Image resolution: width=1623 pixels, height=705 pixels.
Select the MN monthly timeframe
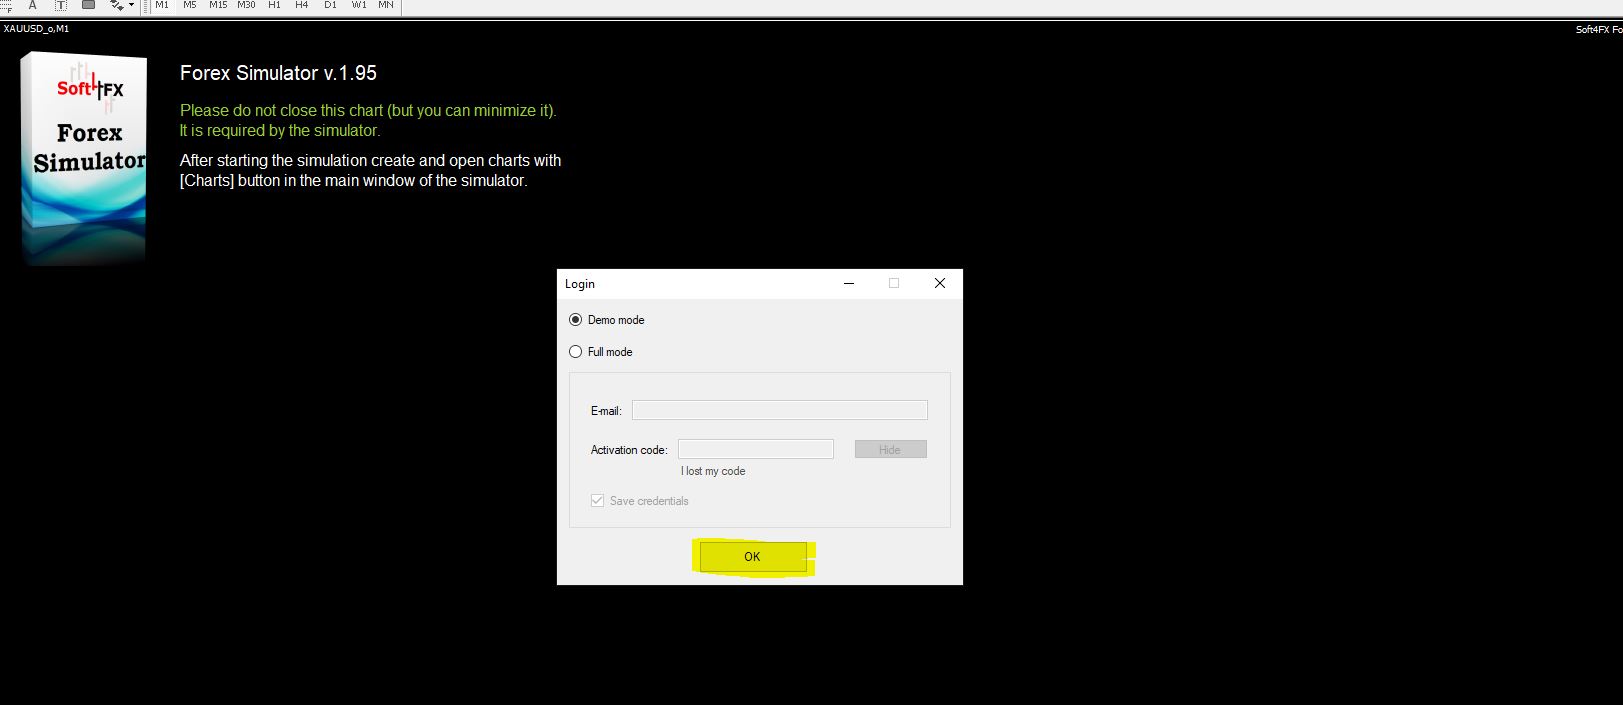386,5
